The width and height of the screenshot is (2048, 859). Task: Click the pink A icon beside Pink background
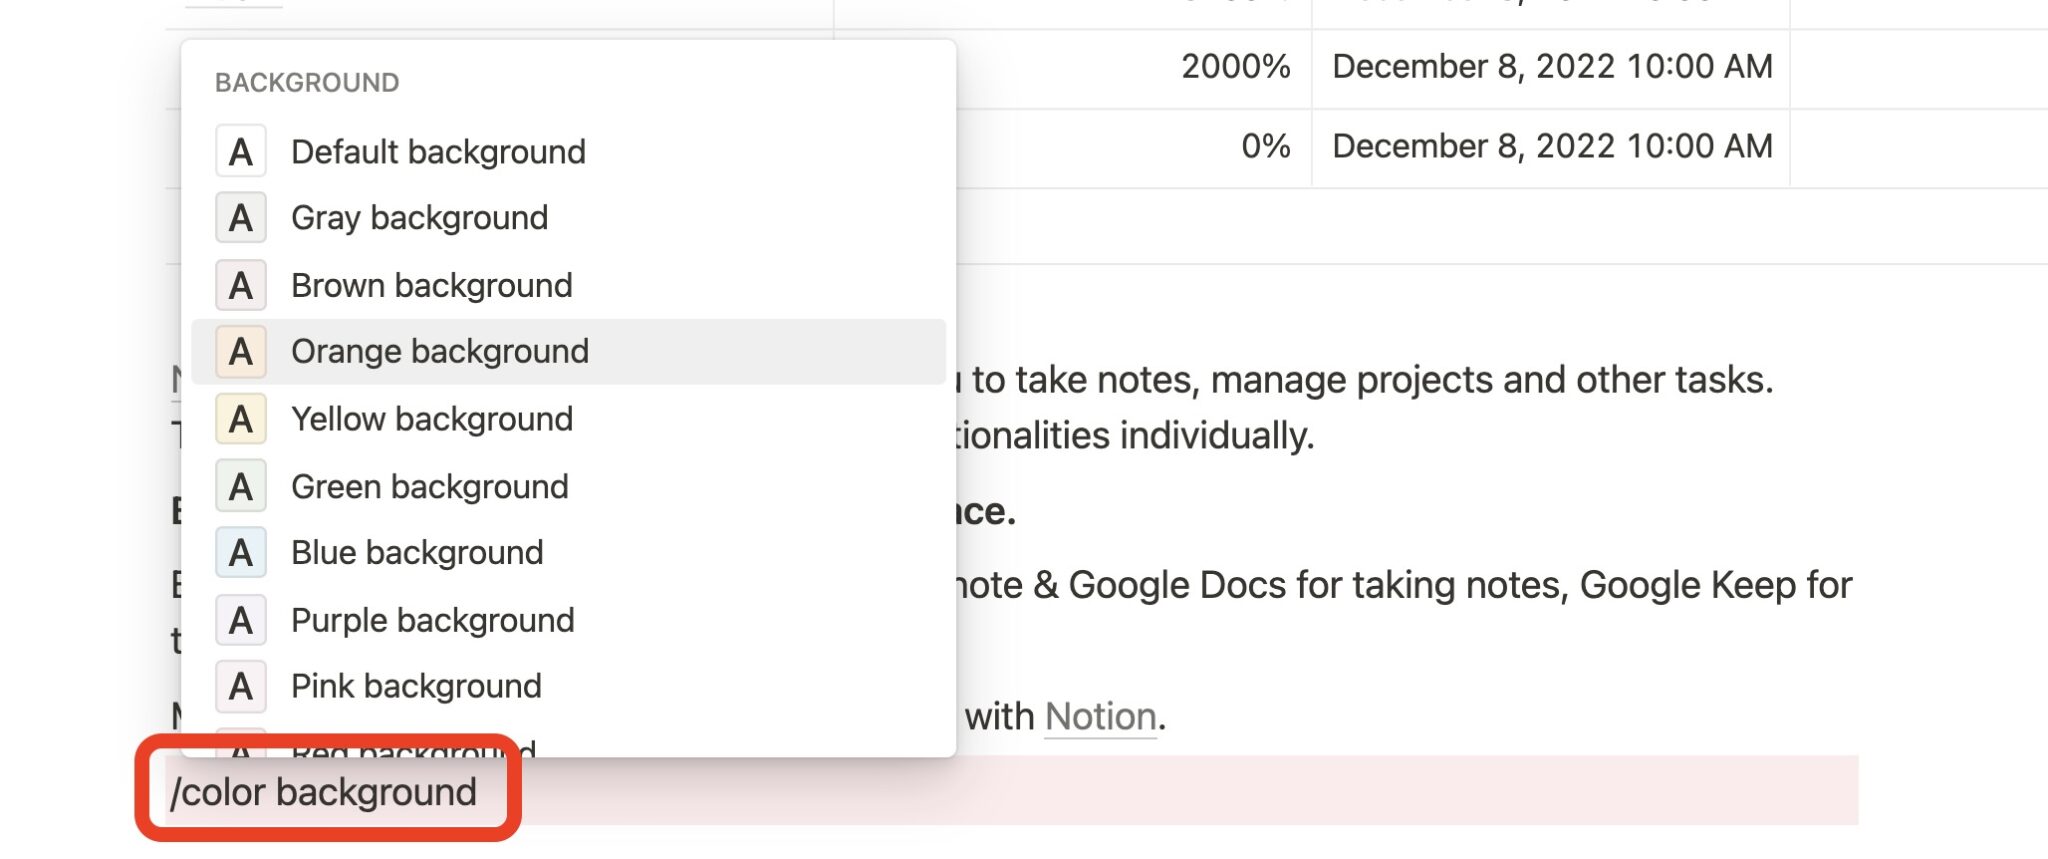click(240, 686)
